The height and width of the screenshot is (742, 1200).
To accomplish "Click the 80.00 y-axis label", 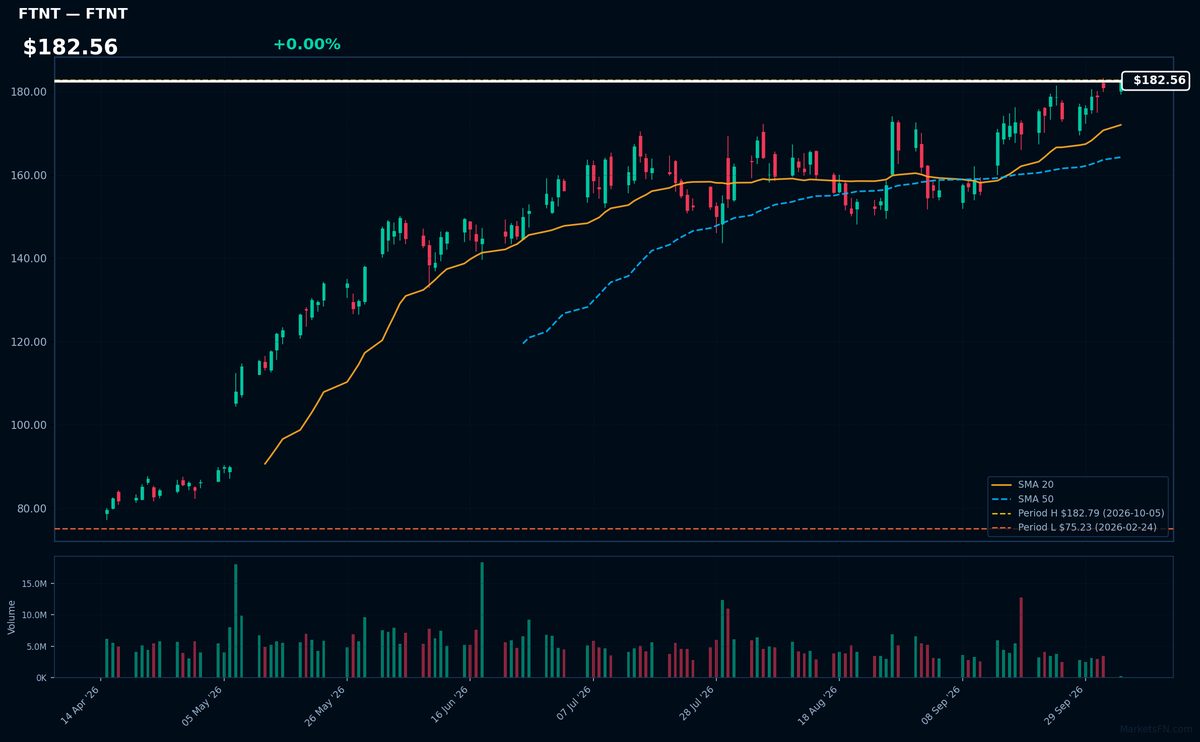I will tap(33, 508).
